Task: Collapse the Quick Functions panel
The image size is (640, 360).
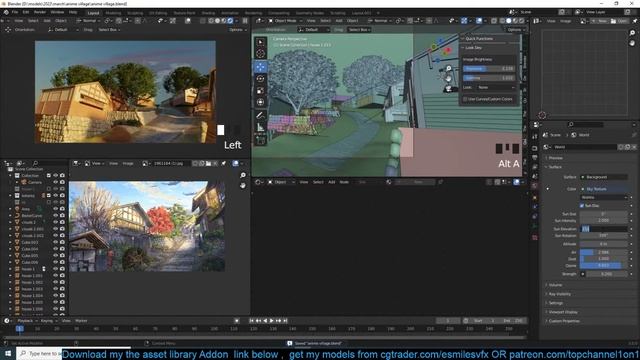Action: point(479,38)
